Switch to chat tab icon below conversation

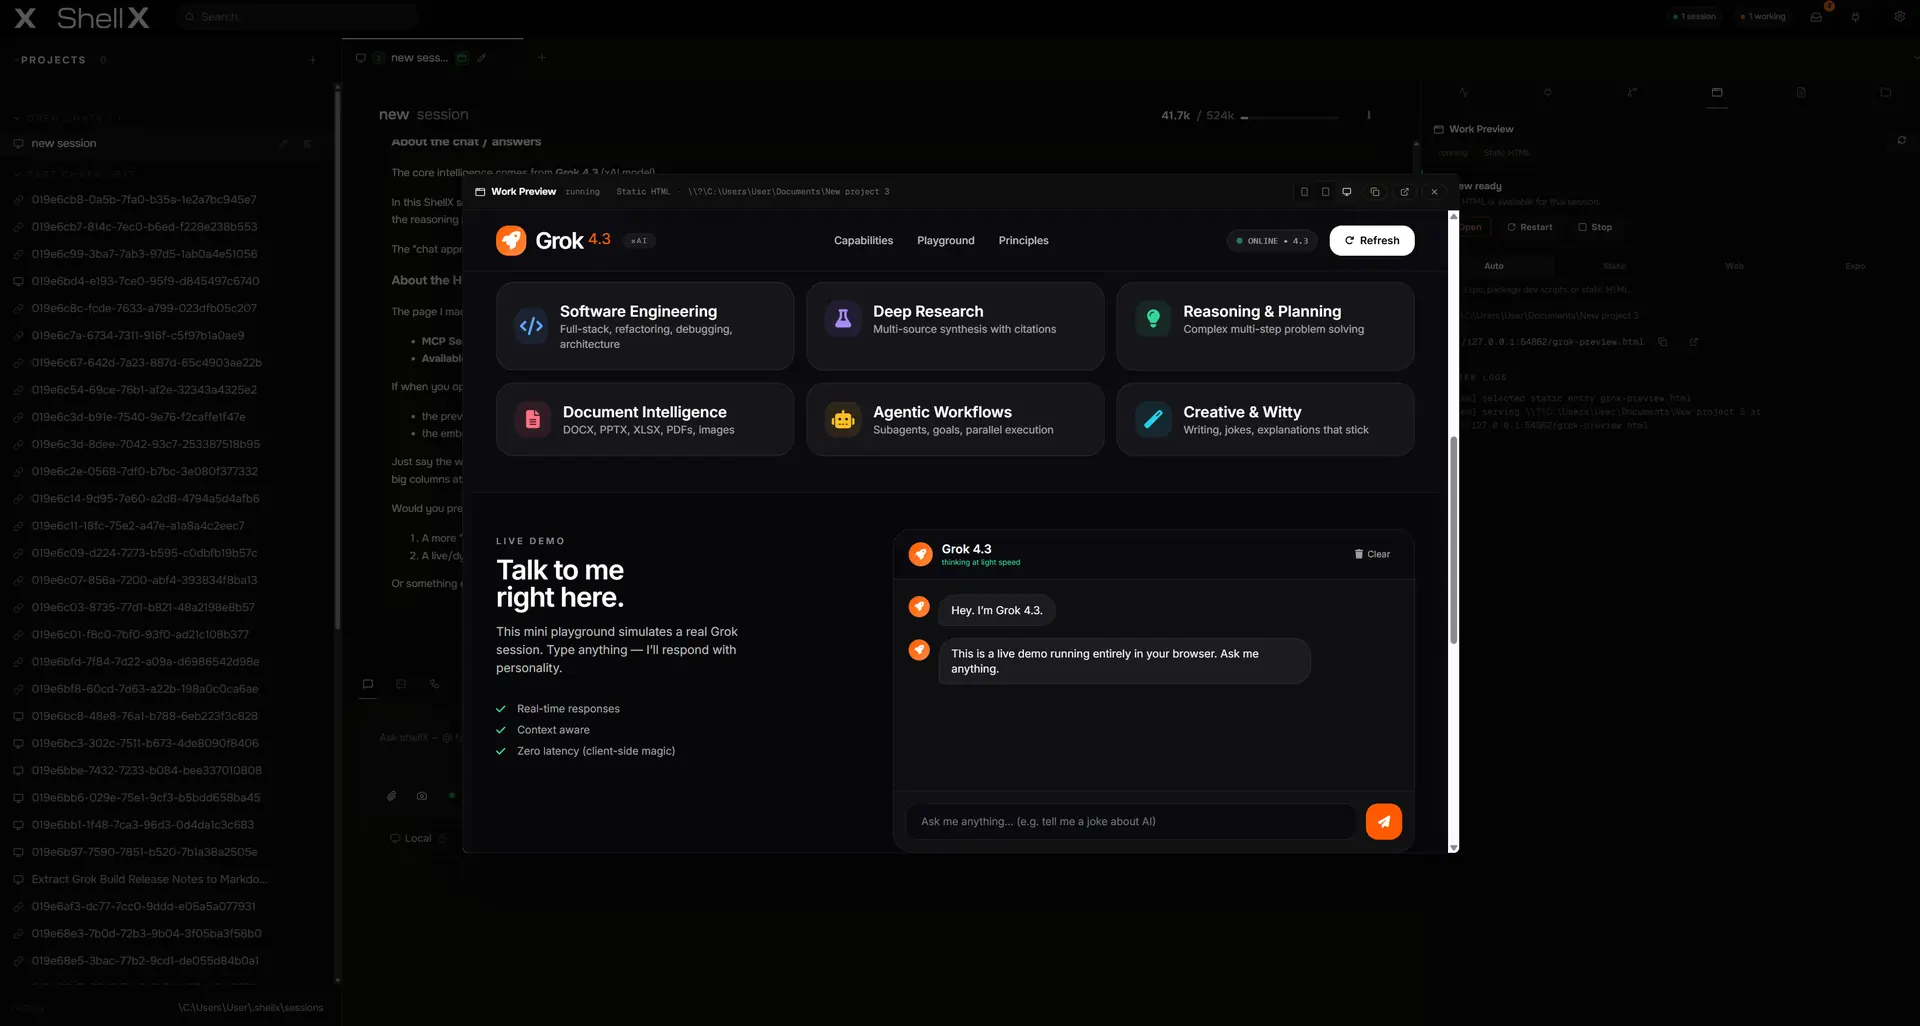[368, 684]
